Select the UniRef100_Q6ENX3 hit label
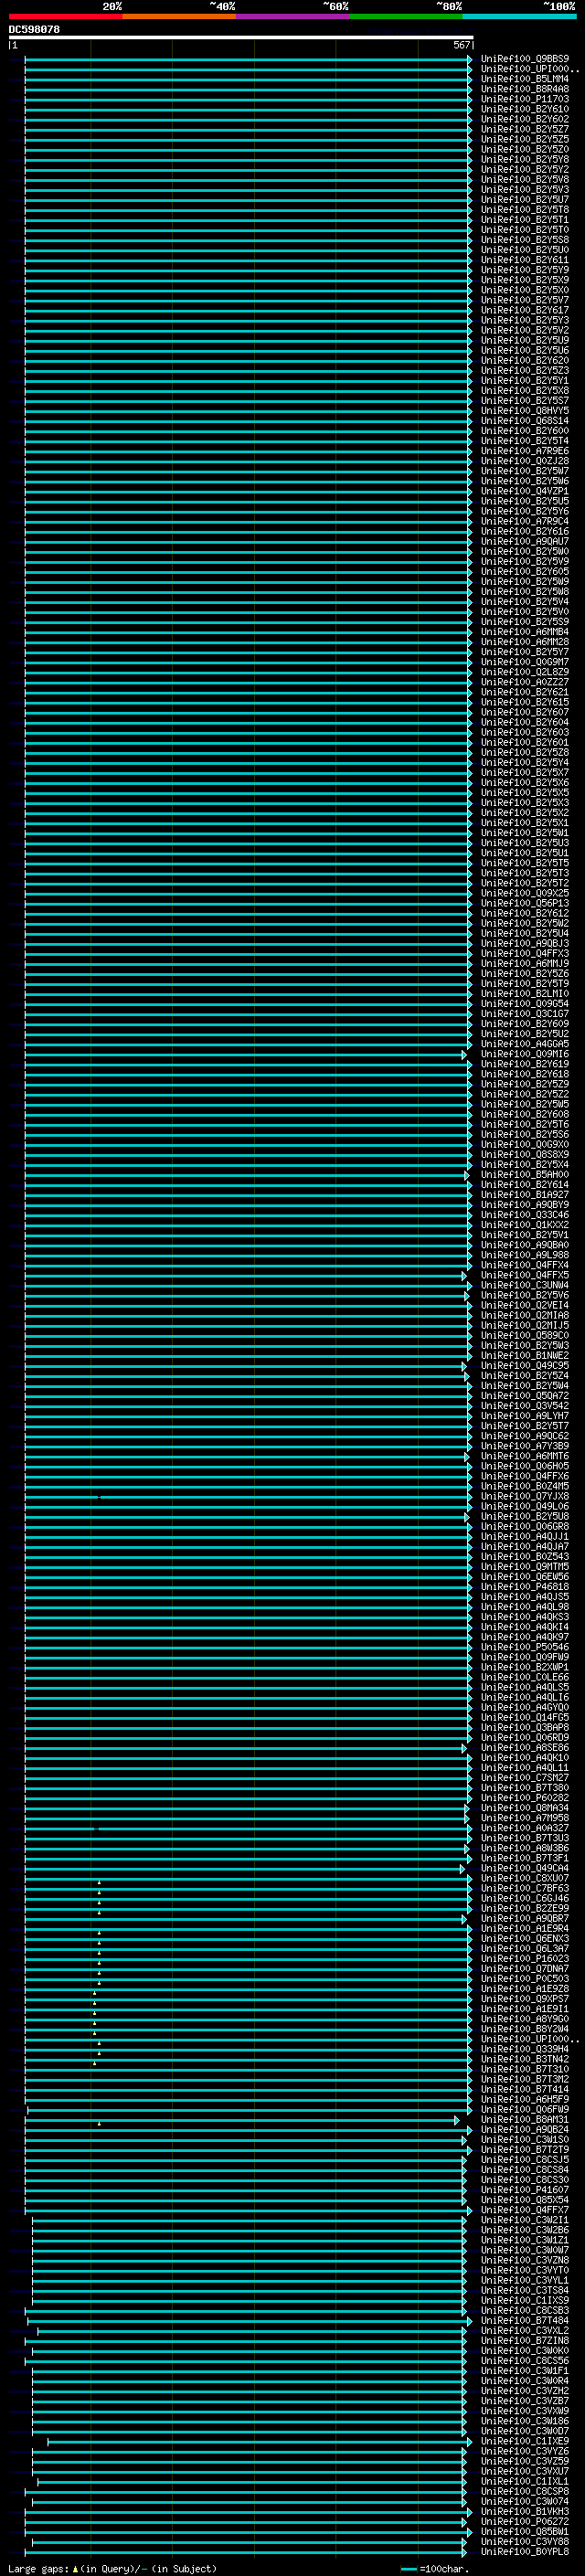 525,1939
